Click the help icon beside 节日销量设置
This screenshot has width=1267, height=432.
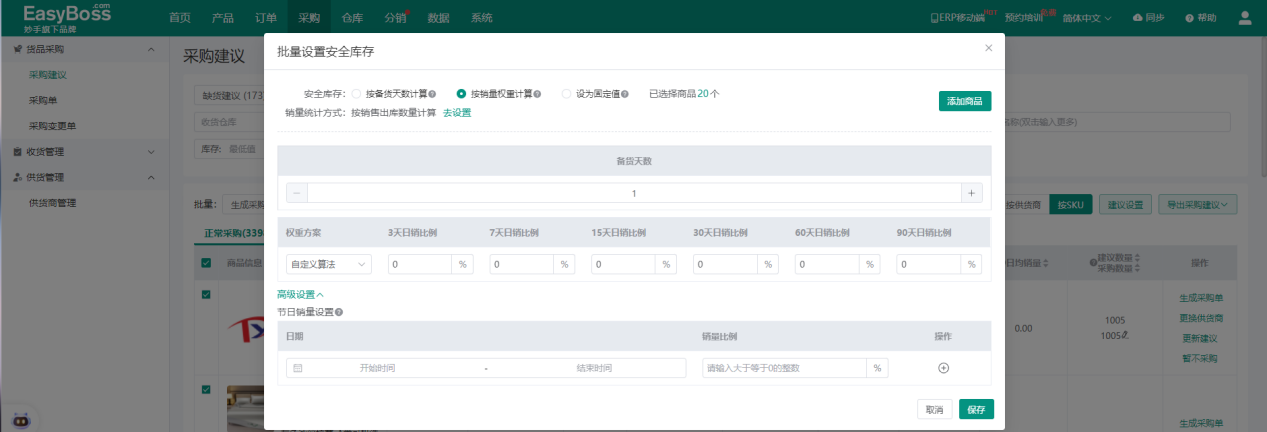click(x=339, y=312)
